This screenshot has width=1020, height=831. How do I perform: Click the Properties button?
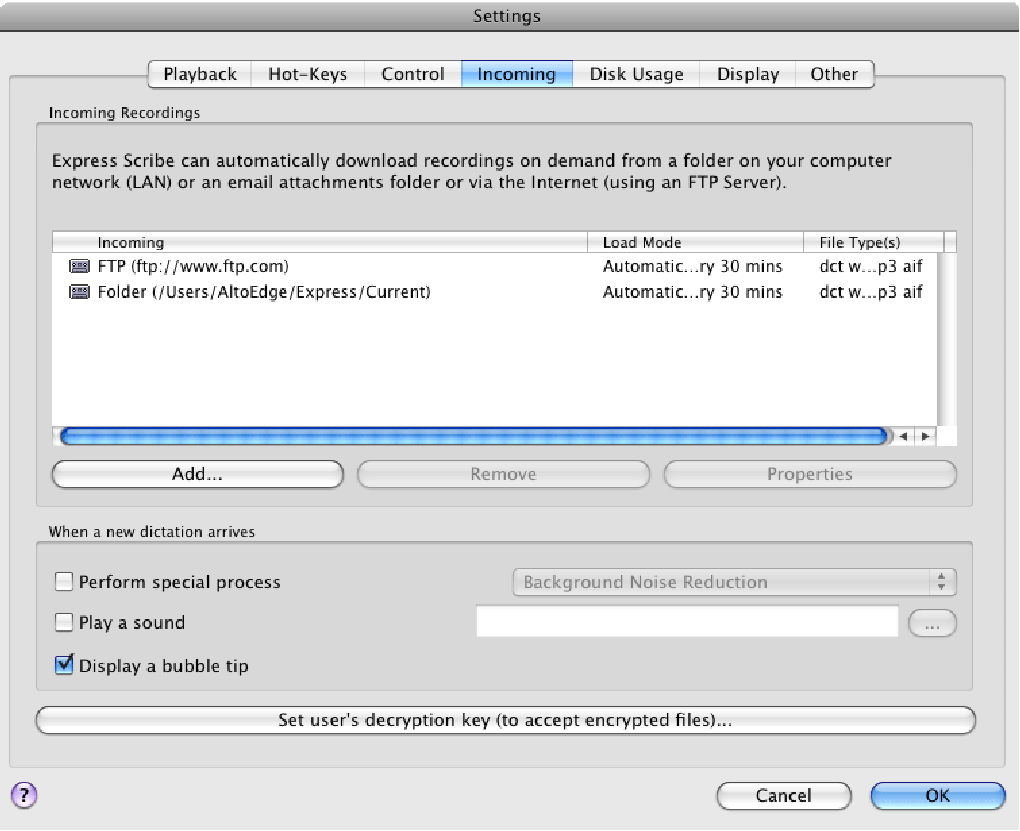point(810,474)
